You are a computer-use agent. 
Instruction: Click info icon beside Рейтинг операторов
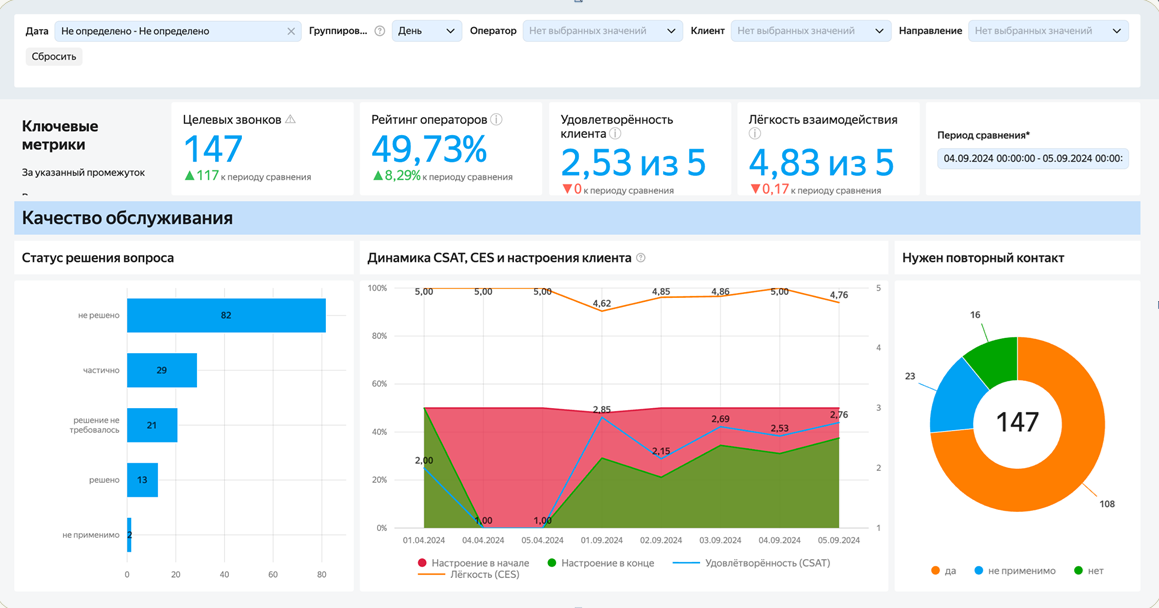[497, 119]
